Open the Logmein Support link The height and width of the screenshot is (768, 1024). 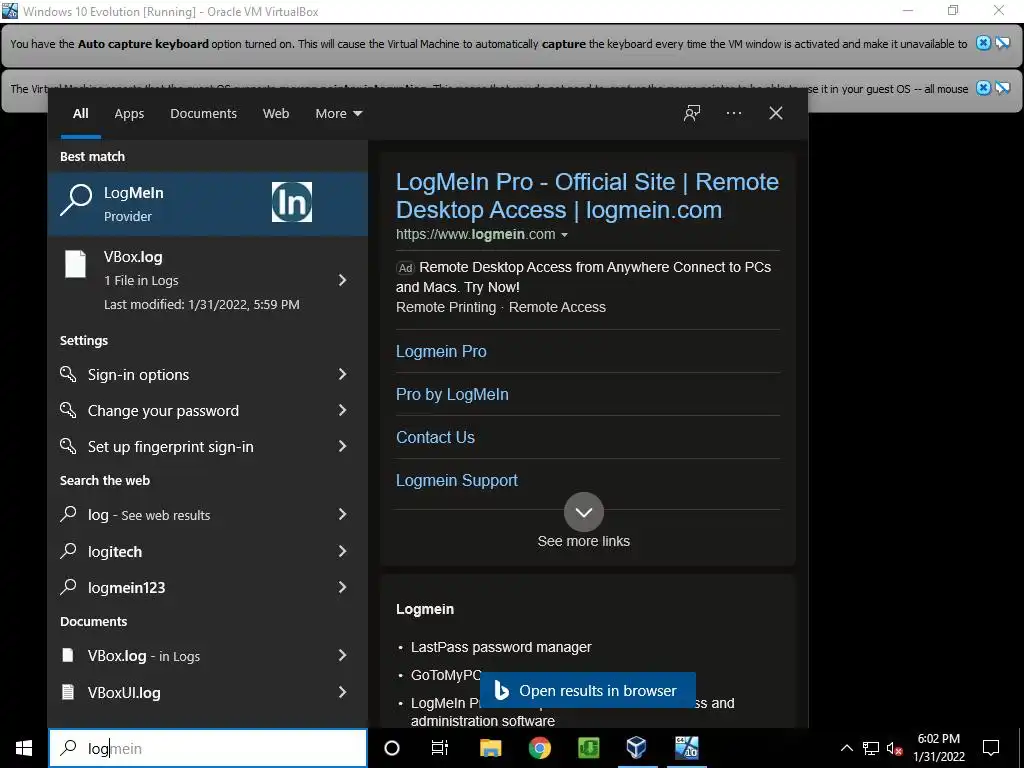click(456, 481)
